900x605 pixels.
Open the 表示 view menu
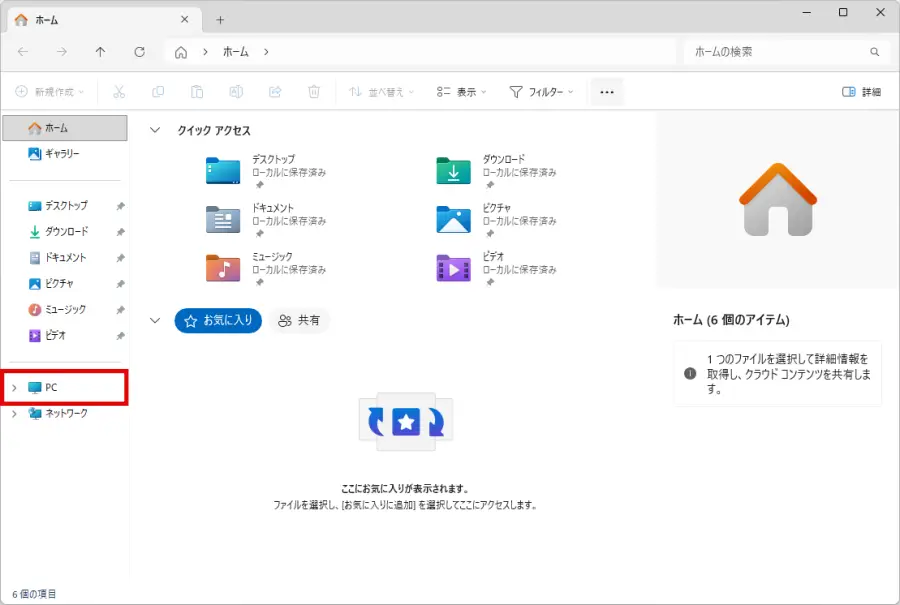click(x=462, y=91)
